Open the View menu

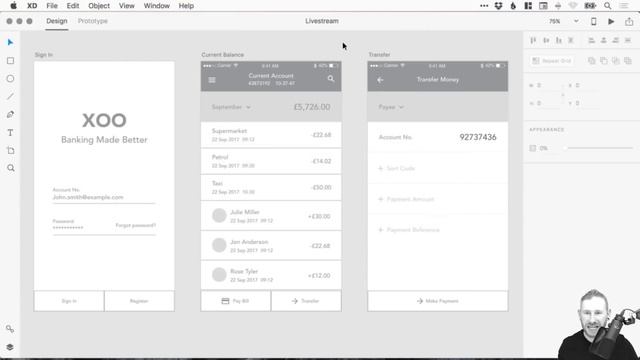click(127, 6)
